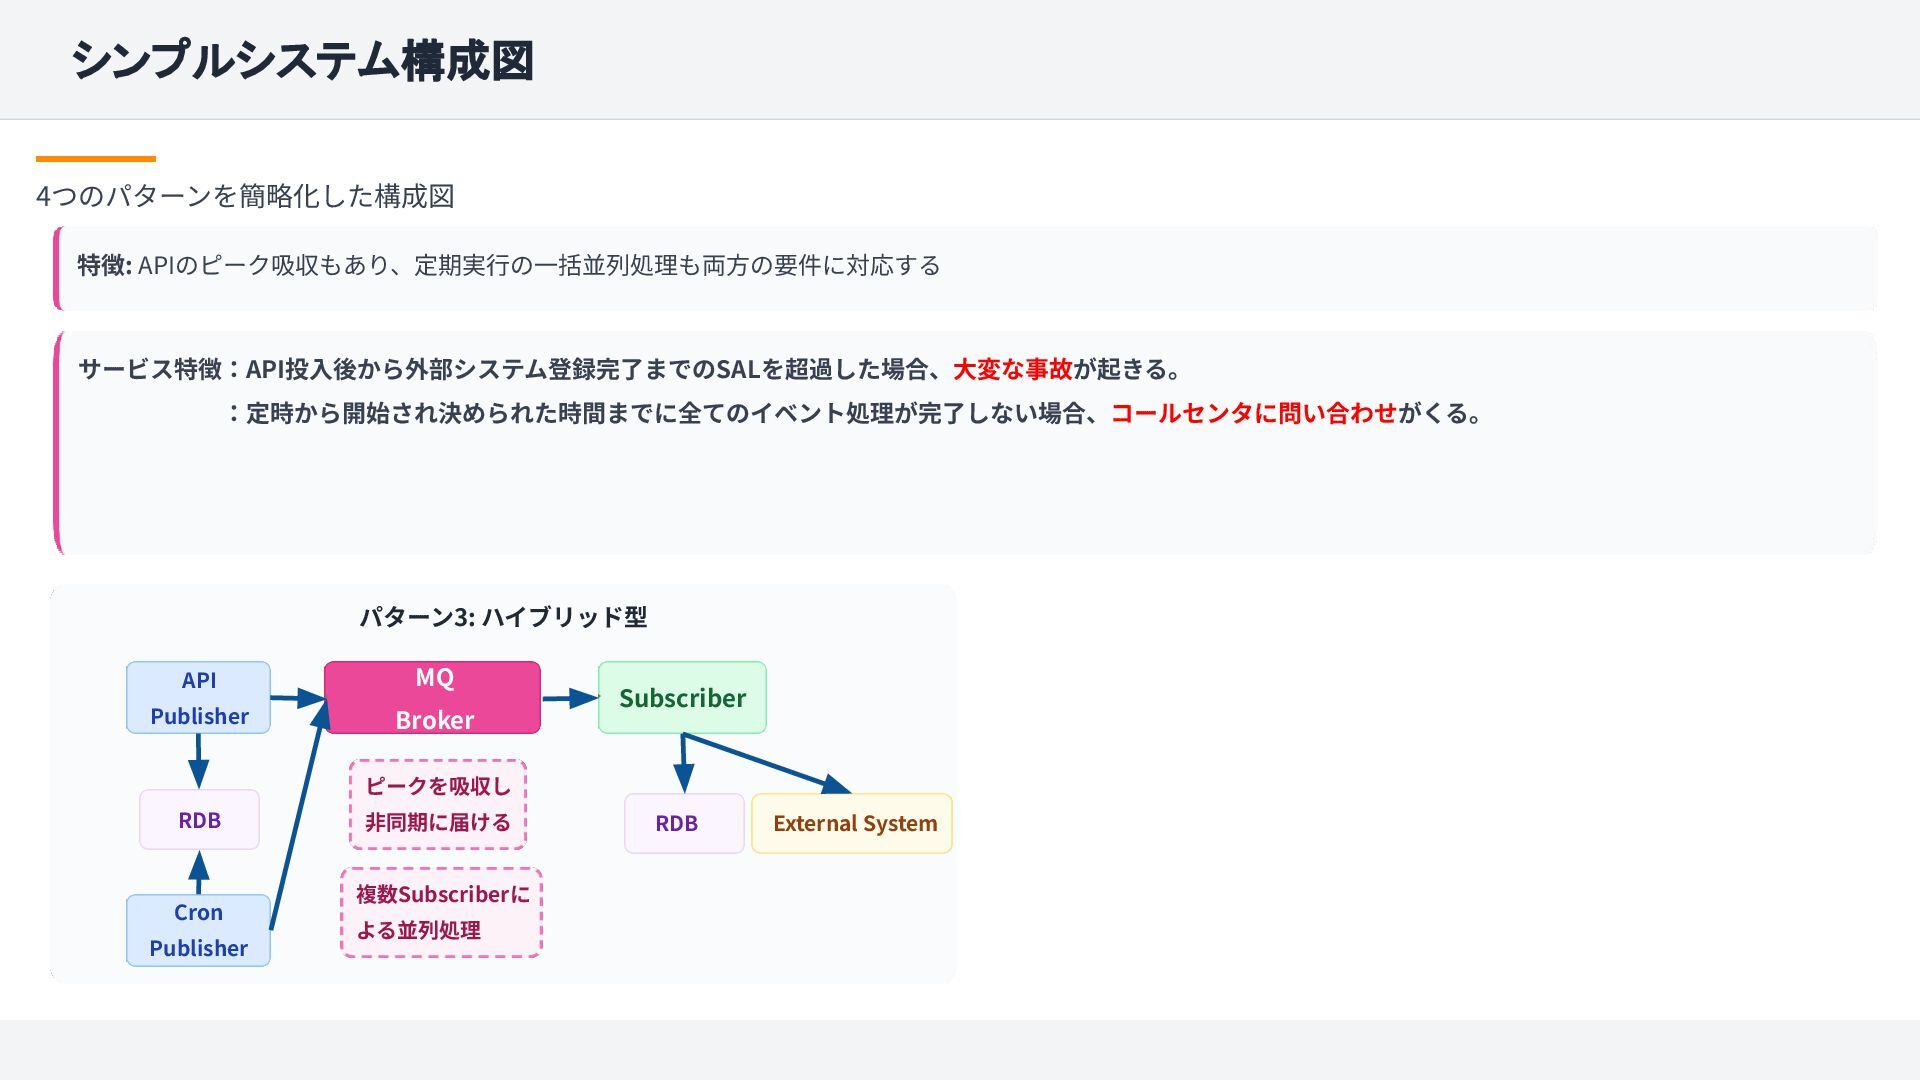1920x1080 pixels.
Task: Click the 複数Subscriber並列処理 dashed note
Action: coord(441,912)
